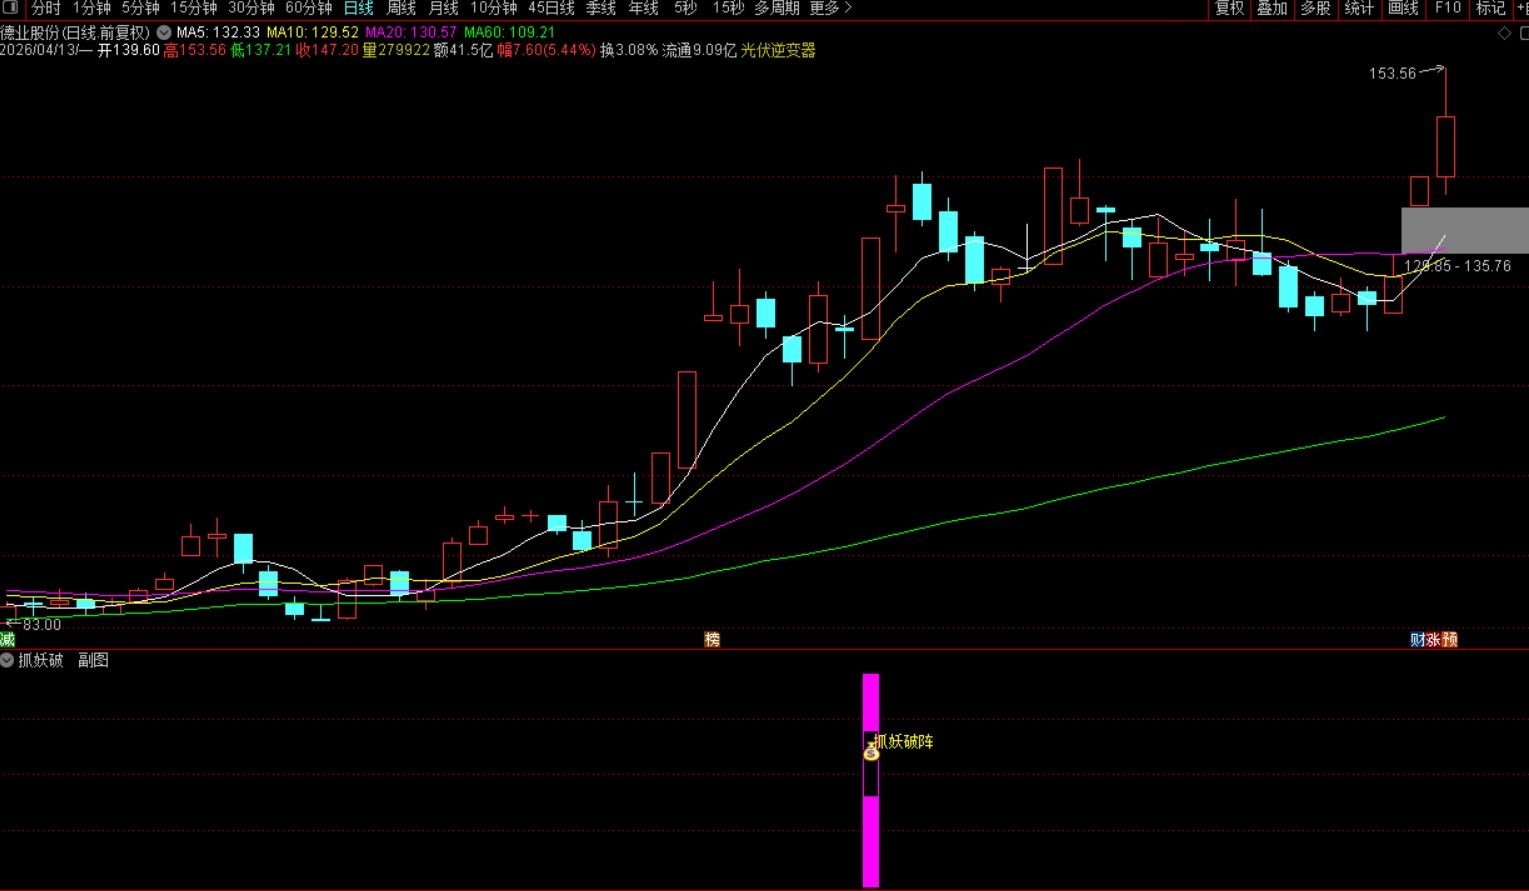The height and width of the screenshot is (891, 1529).
Task: Switch to 月线 monthly chart
Action: [x=444, y=8]
